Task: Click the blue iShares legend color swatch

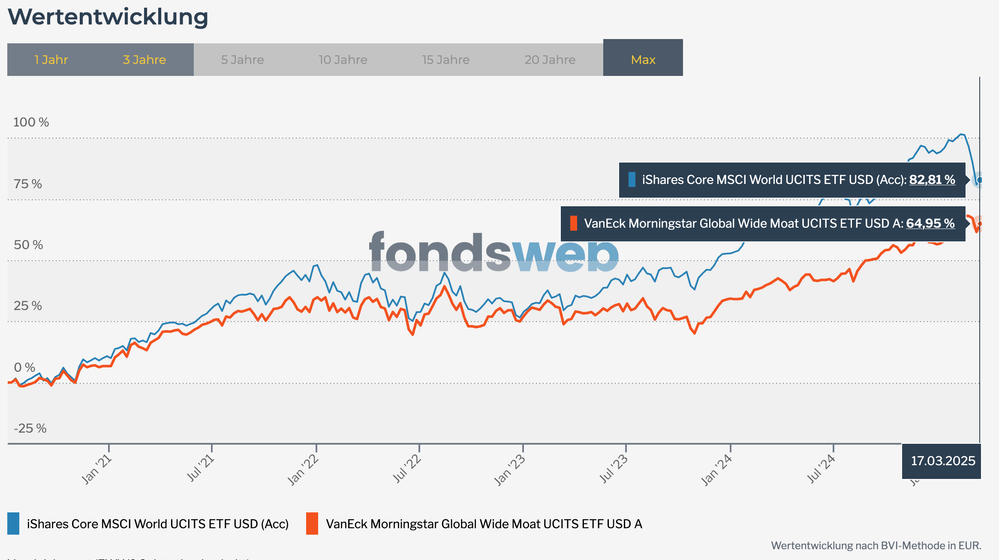Action: point(13,524)
